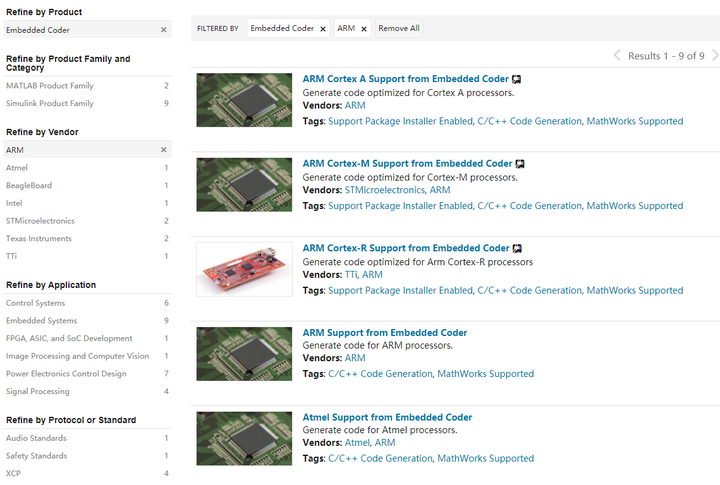The image size is (720, 485).
Task: Click the Remove All filters button
Action: pos(399,28)
